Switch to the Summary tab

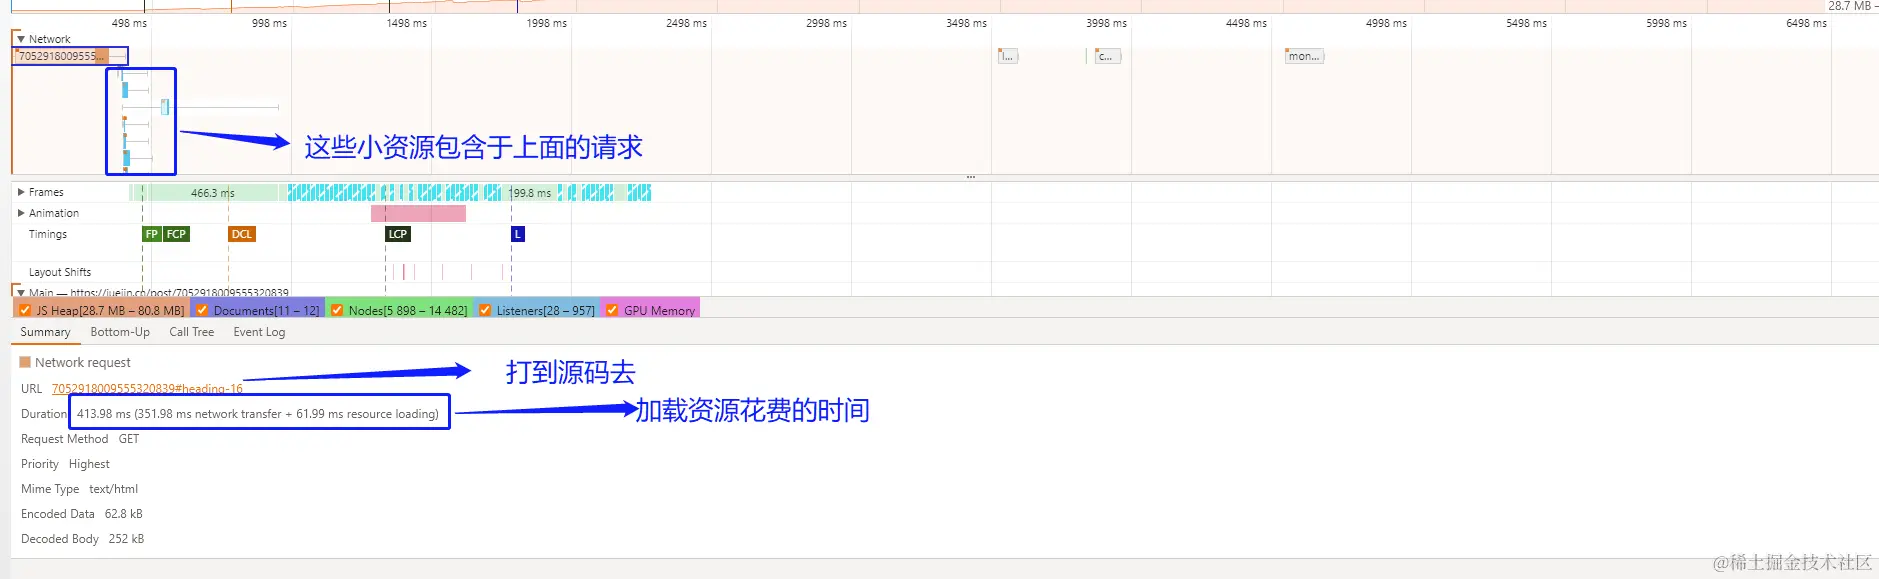click(x=45, y=332)
